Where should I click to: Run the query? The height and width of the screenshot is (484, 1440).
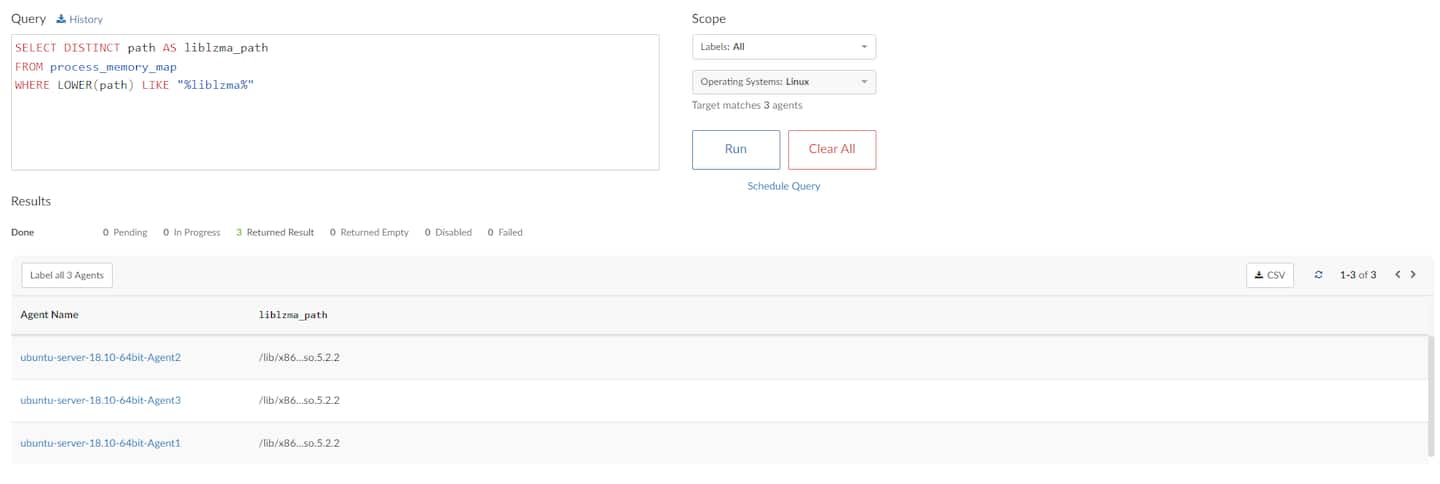coord(735,149)
